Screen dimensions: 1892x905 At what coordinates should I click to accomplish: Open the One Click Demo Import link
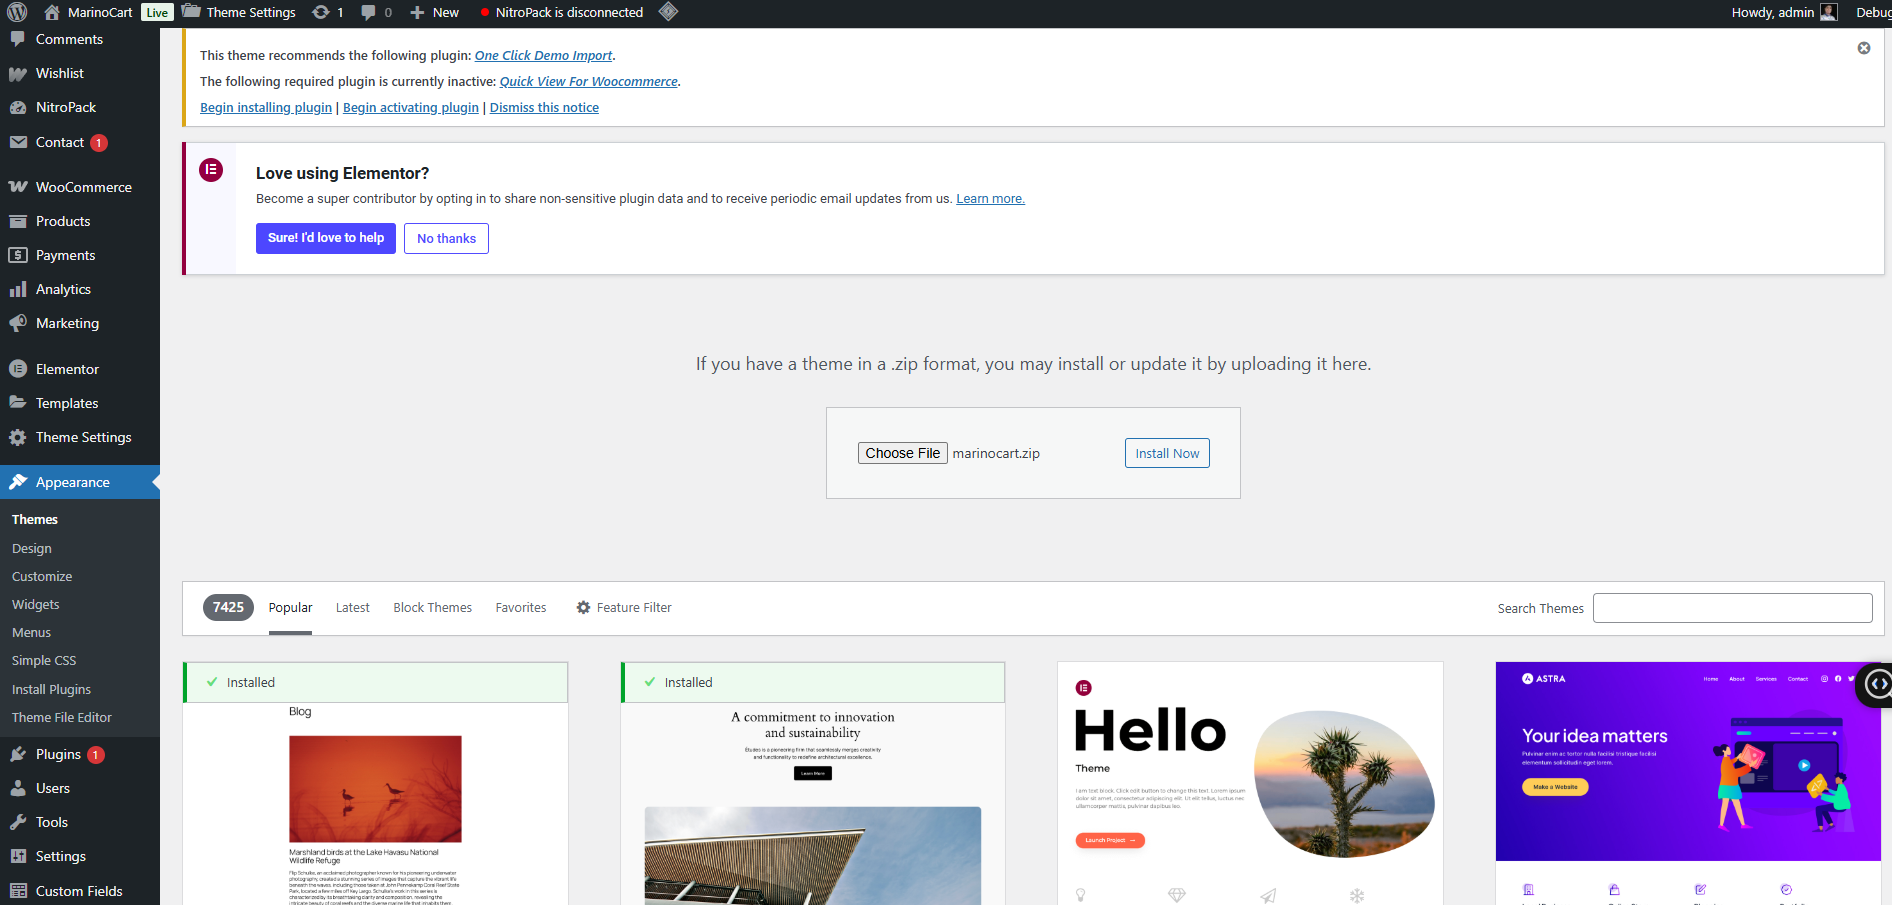[x=543, y=55]
